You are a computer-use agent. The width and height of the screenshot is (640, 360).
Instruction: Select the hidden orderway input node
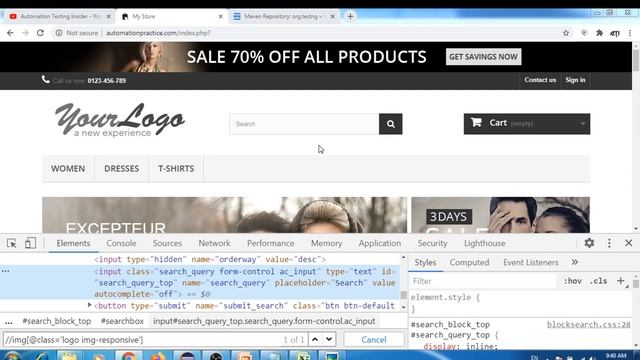pyautogui.click(x=210, y=259)
